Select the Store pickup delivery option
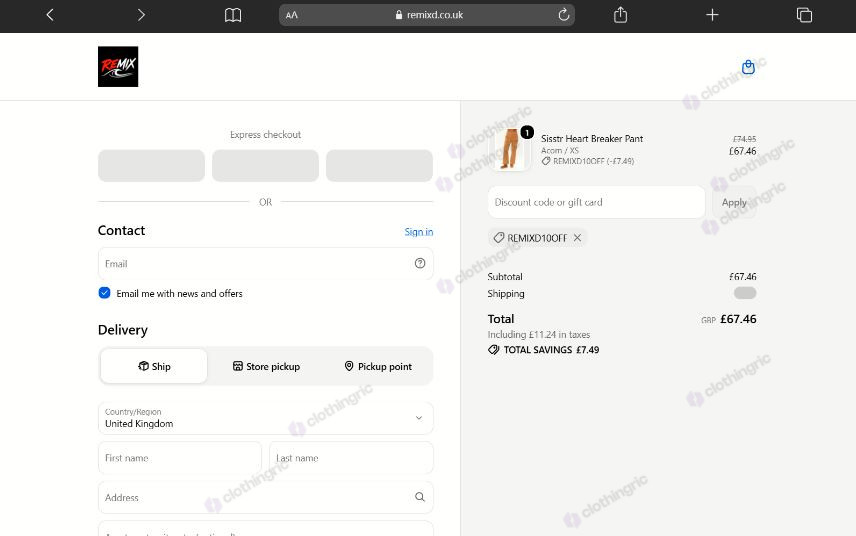Viewport: 856px width, 536px height. pos(266,366)
